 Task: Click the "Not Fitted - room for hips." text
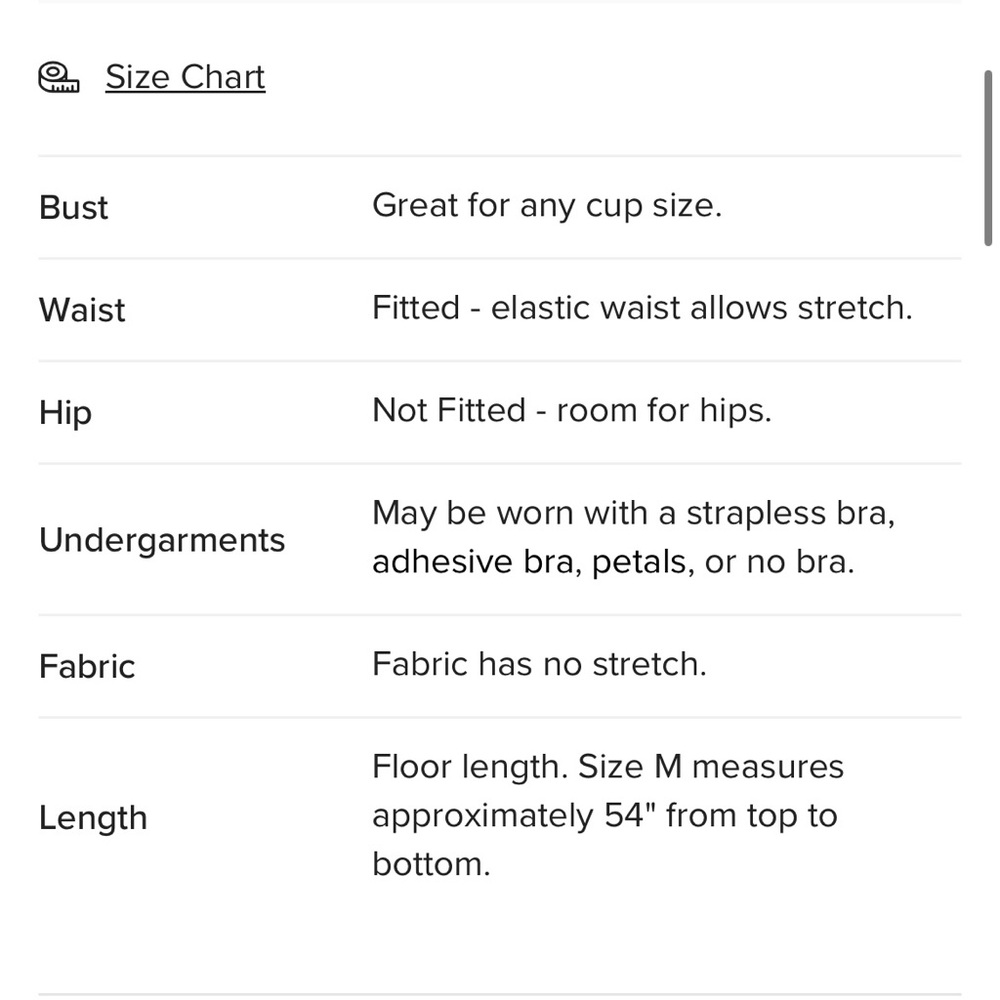point(571,410)
